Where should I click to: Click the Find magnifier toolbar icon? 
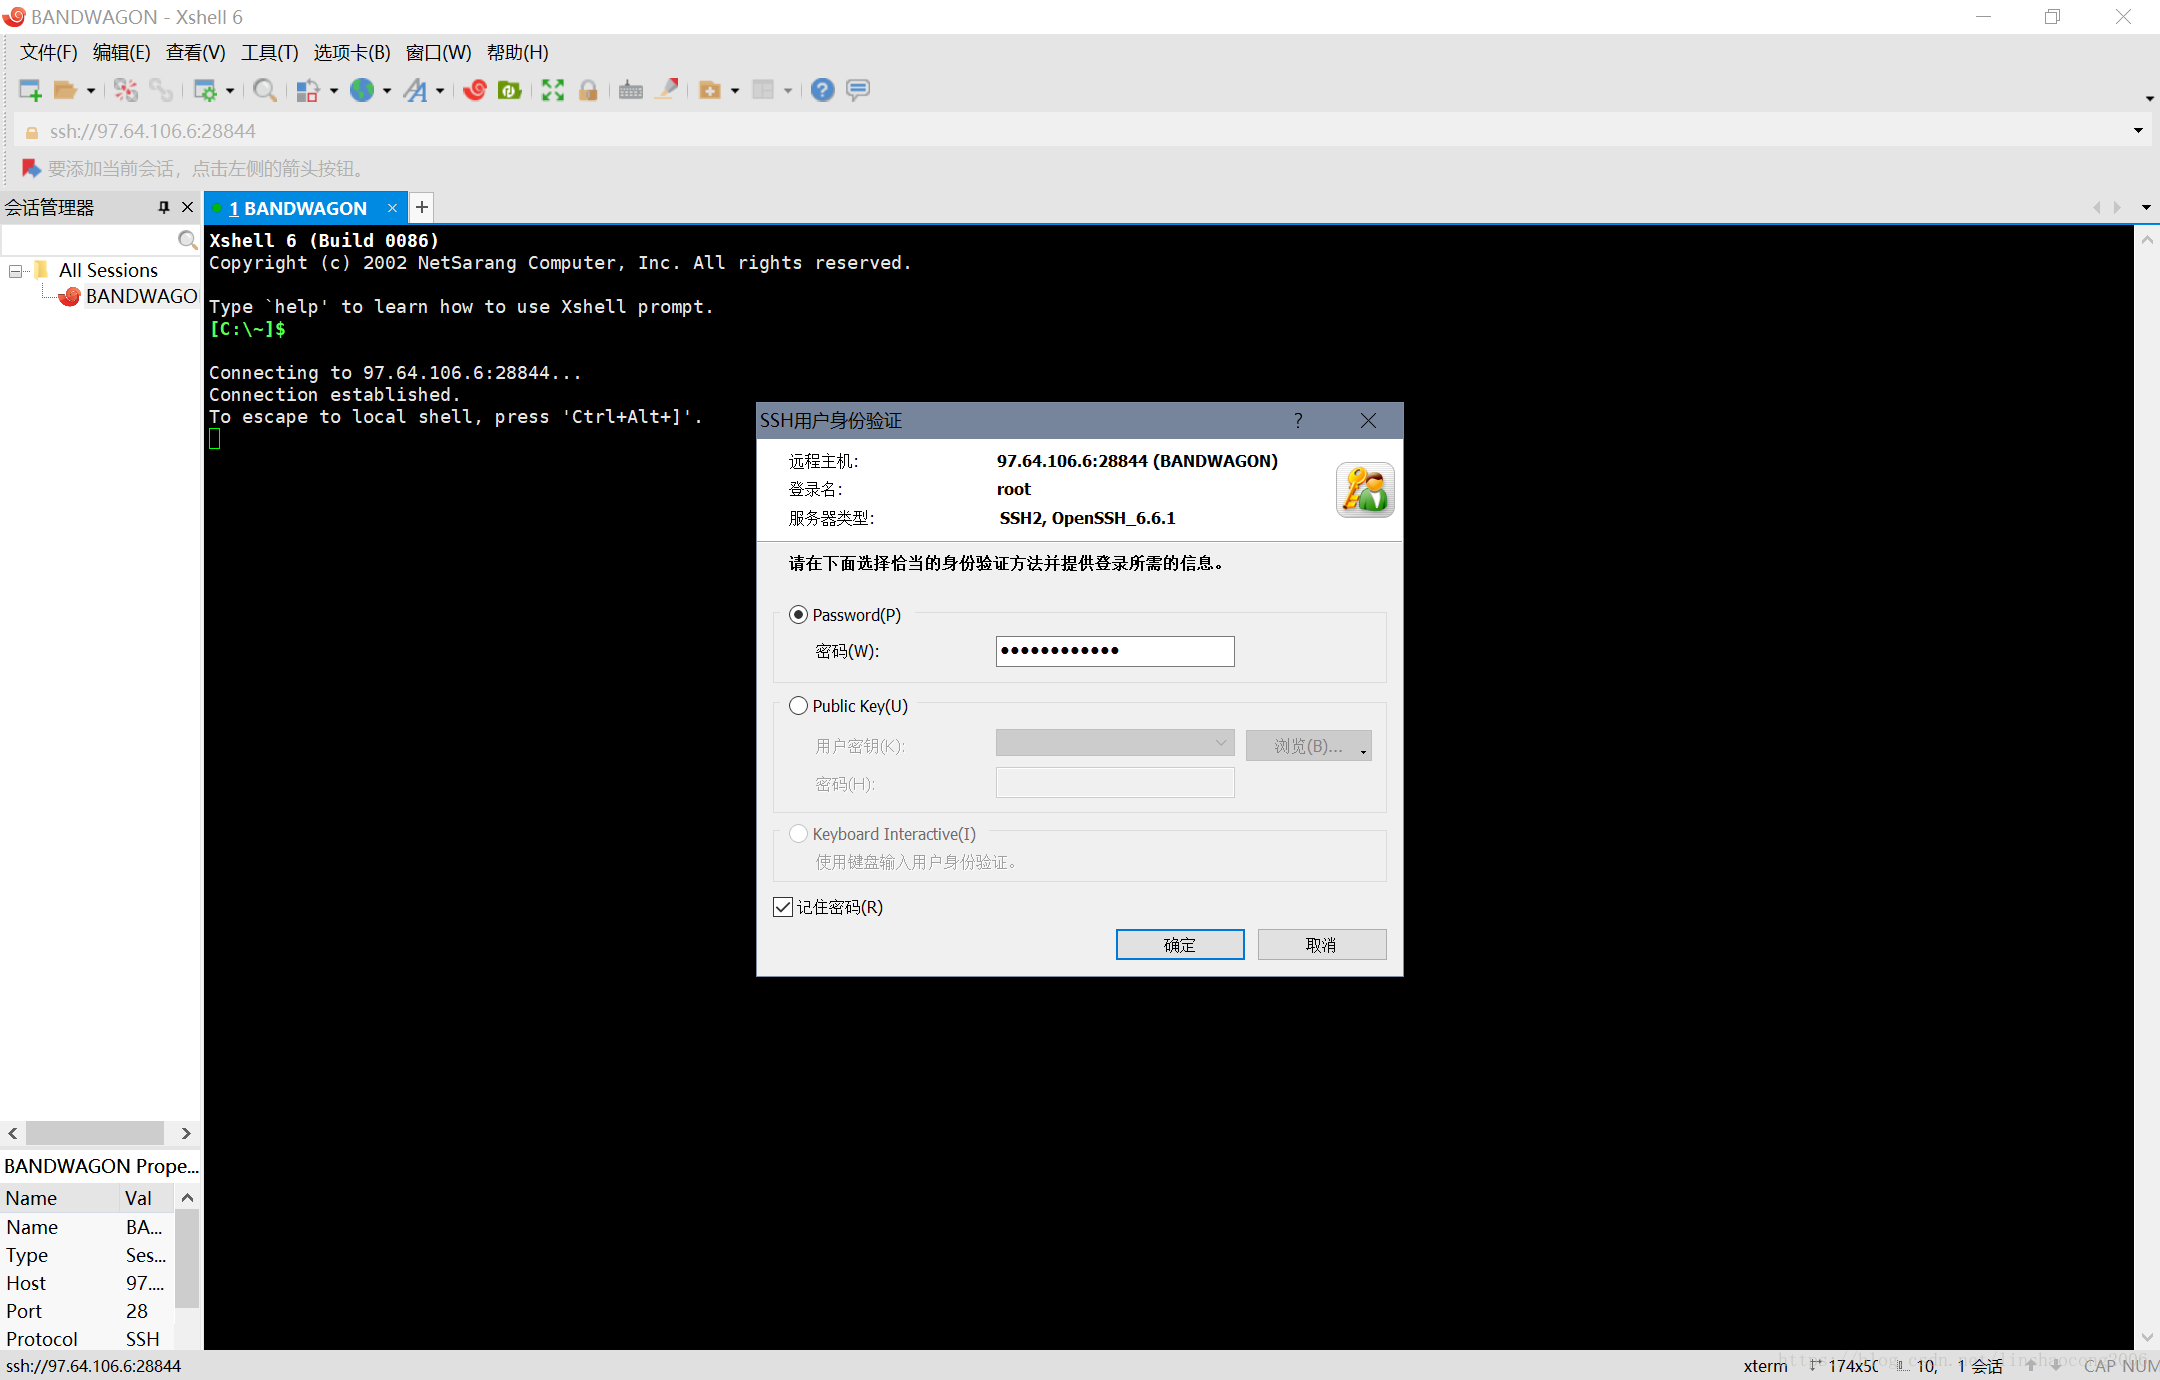point(264,90)
